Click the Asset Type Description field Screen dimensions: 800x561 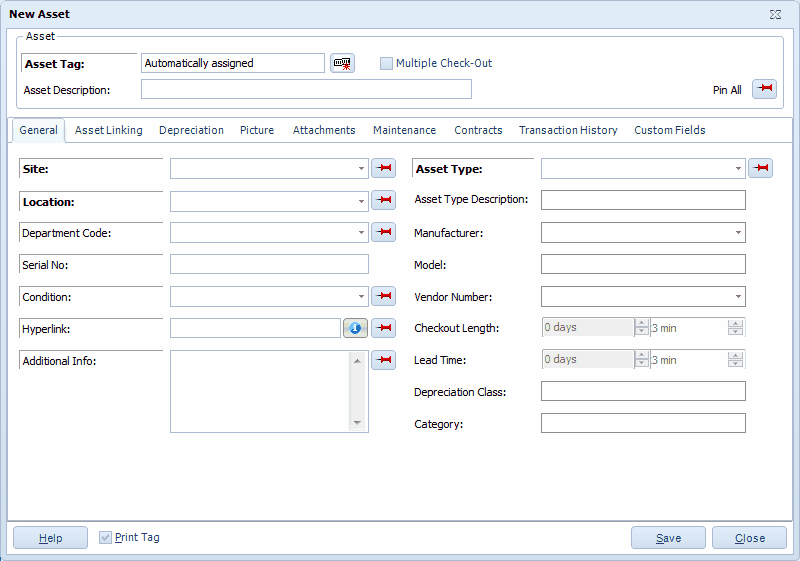click(643, 200)
